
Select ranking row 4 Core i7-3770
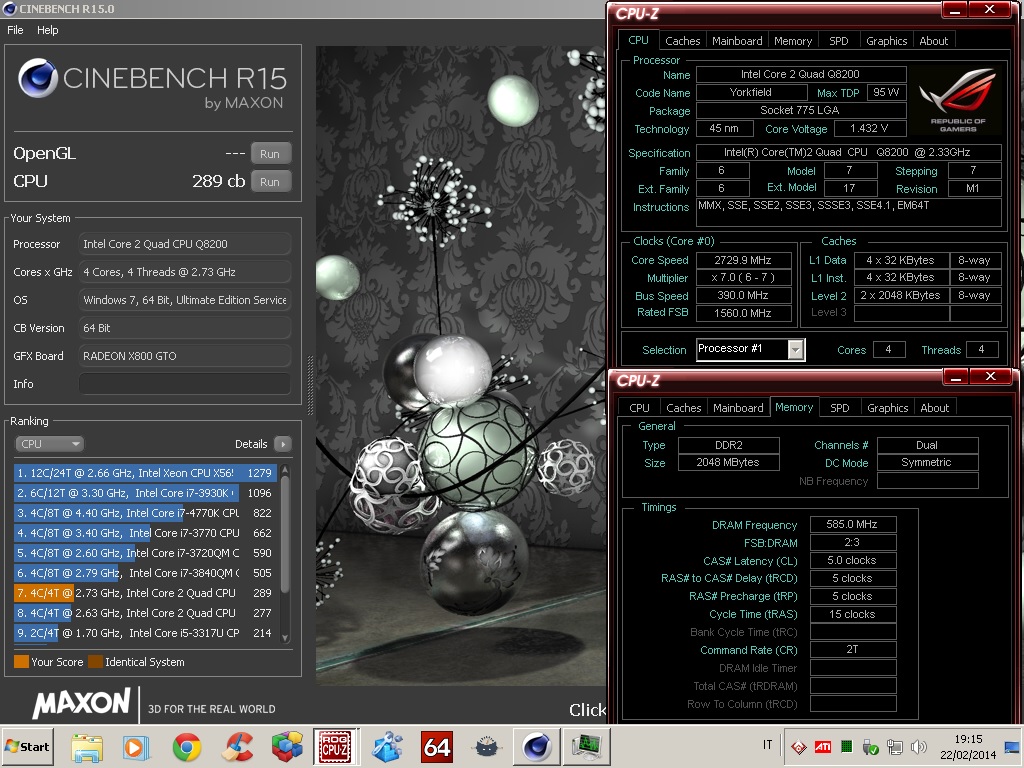point(144,533)
